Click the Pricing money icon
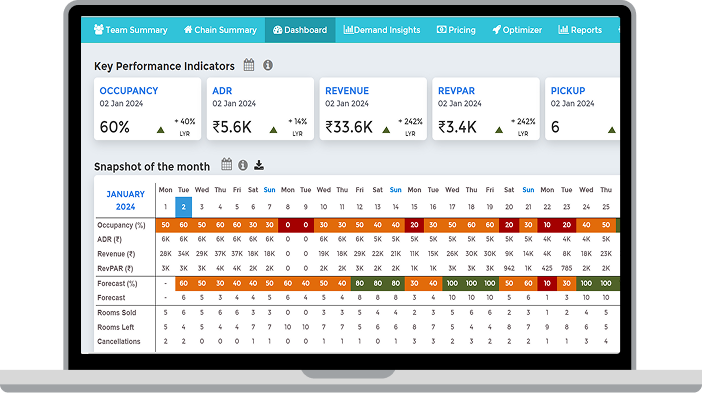 click(441, 30)
